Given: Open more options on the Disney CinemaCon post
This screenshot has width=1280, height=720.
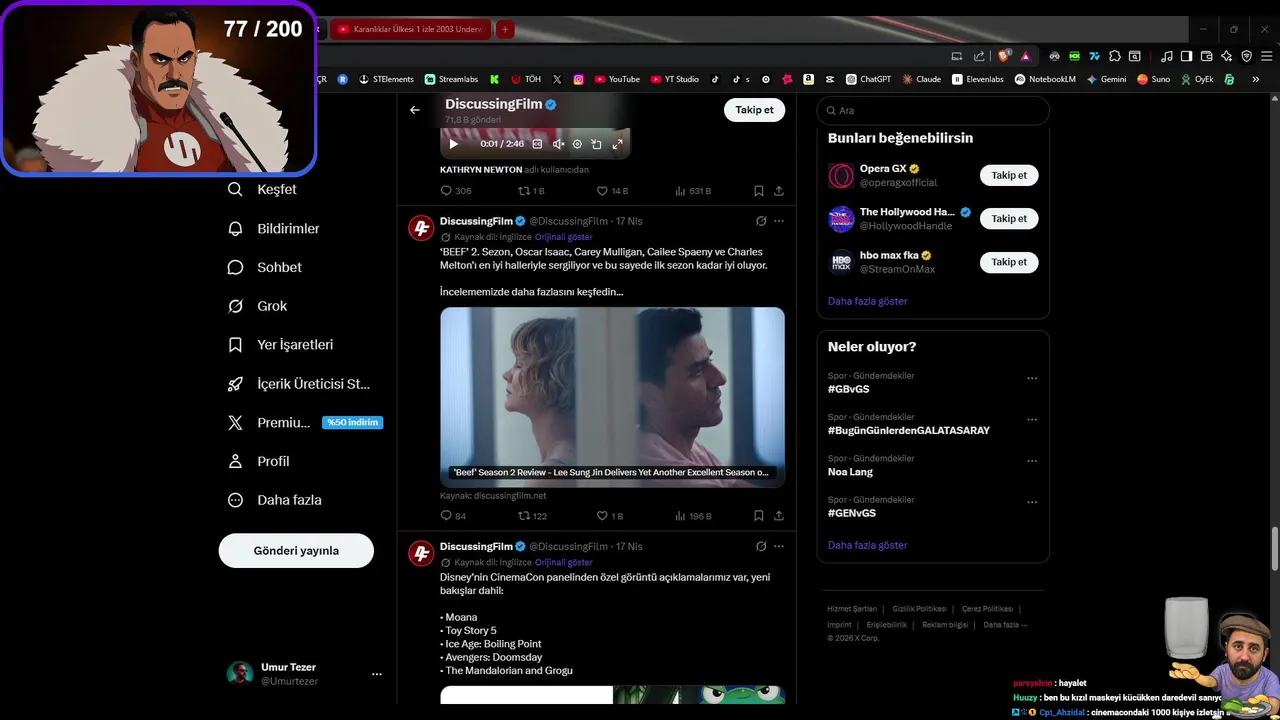Looking at the screenshot, I should (x=779, y=547).
